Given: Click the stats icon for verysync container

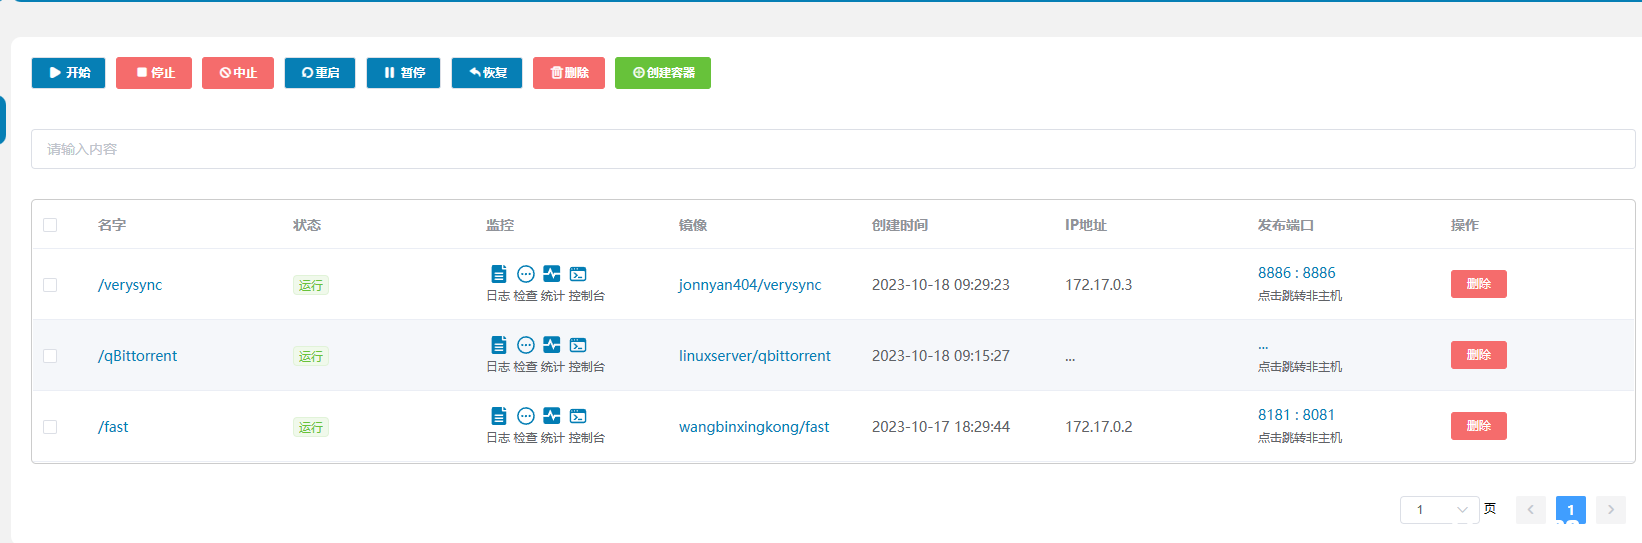Looking at the screenshot, I should (x=552, y=274).
